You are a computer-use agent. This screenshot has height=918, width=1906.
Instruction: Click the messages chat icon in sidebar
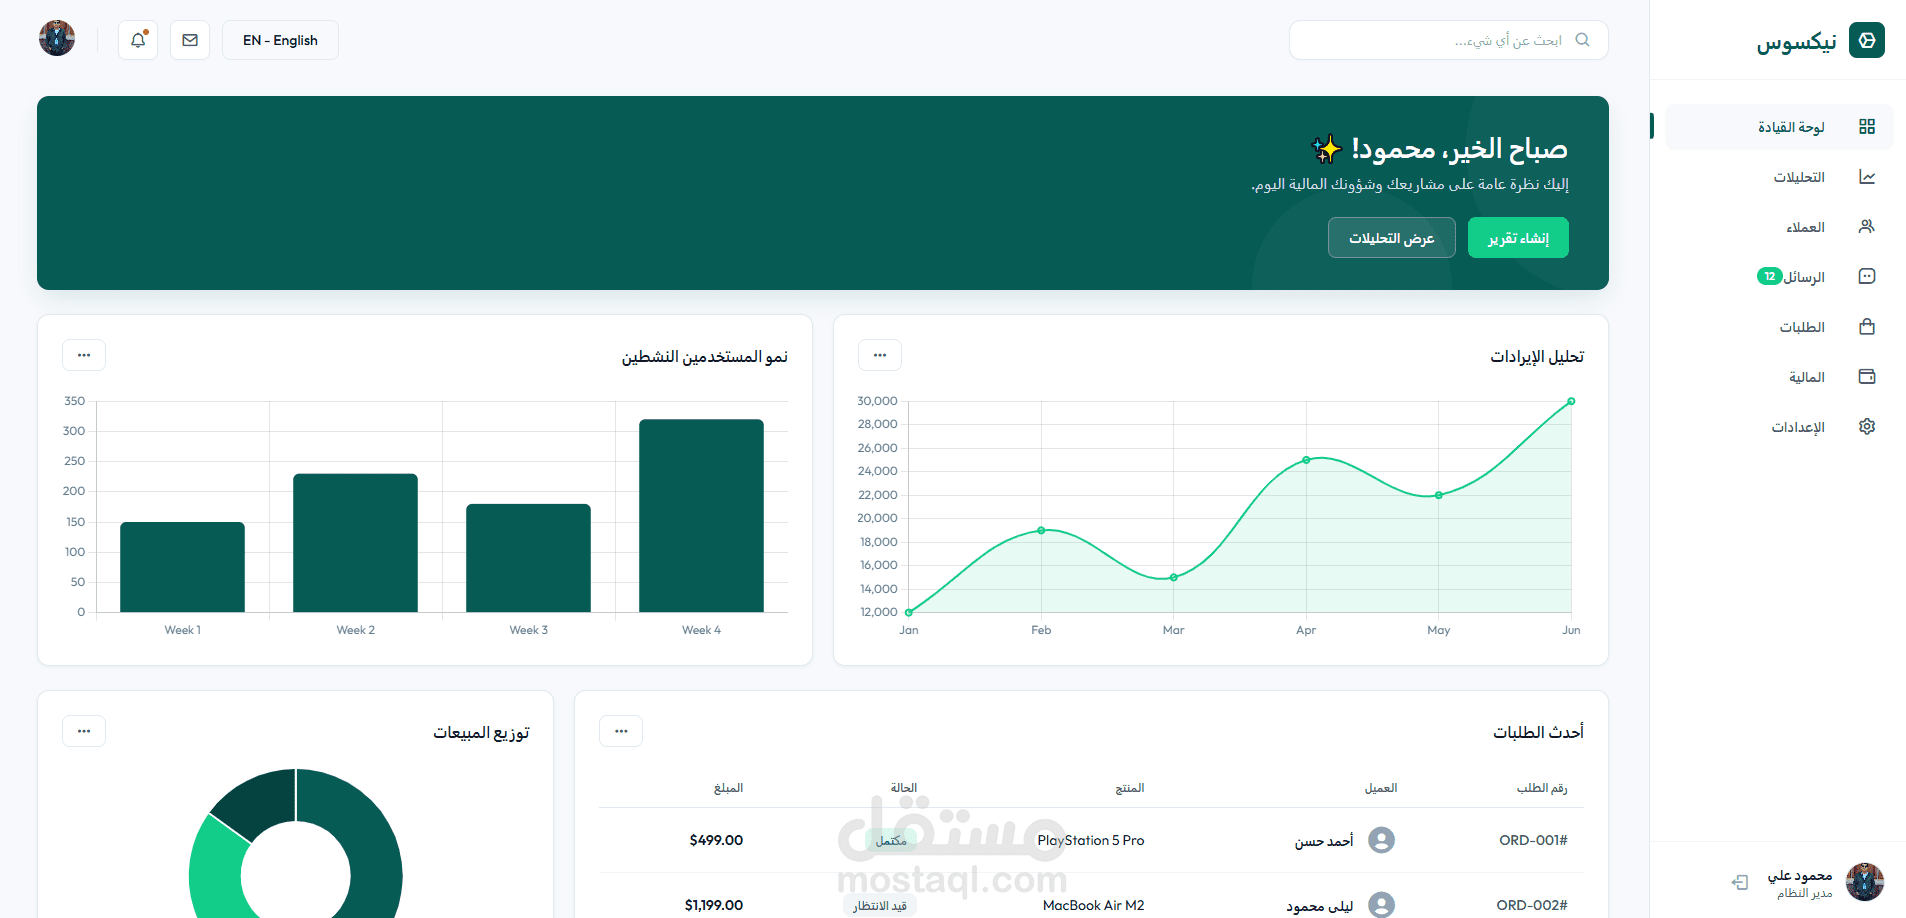pyautogui.click(x=1867, y=277)
